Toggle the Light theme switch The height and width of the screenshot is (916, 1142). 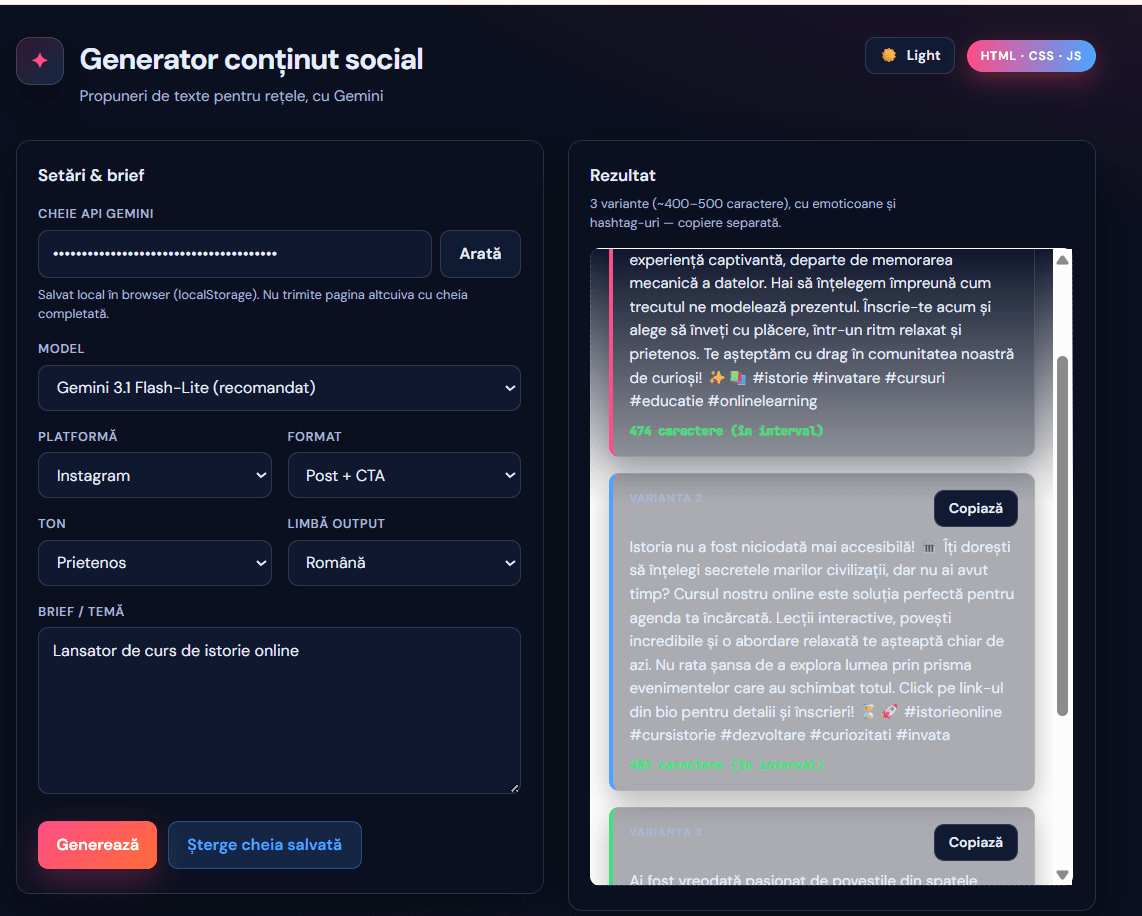pos(909,56)
